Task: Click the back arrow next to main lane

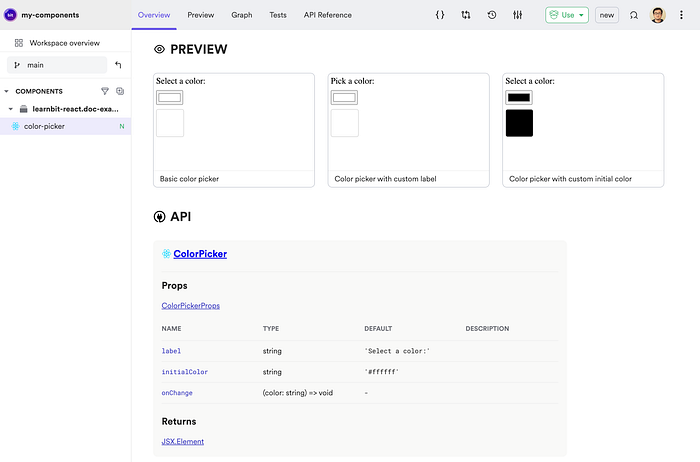Action: coord(118,65)
